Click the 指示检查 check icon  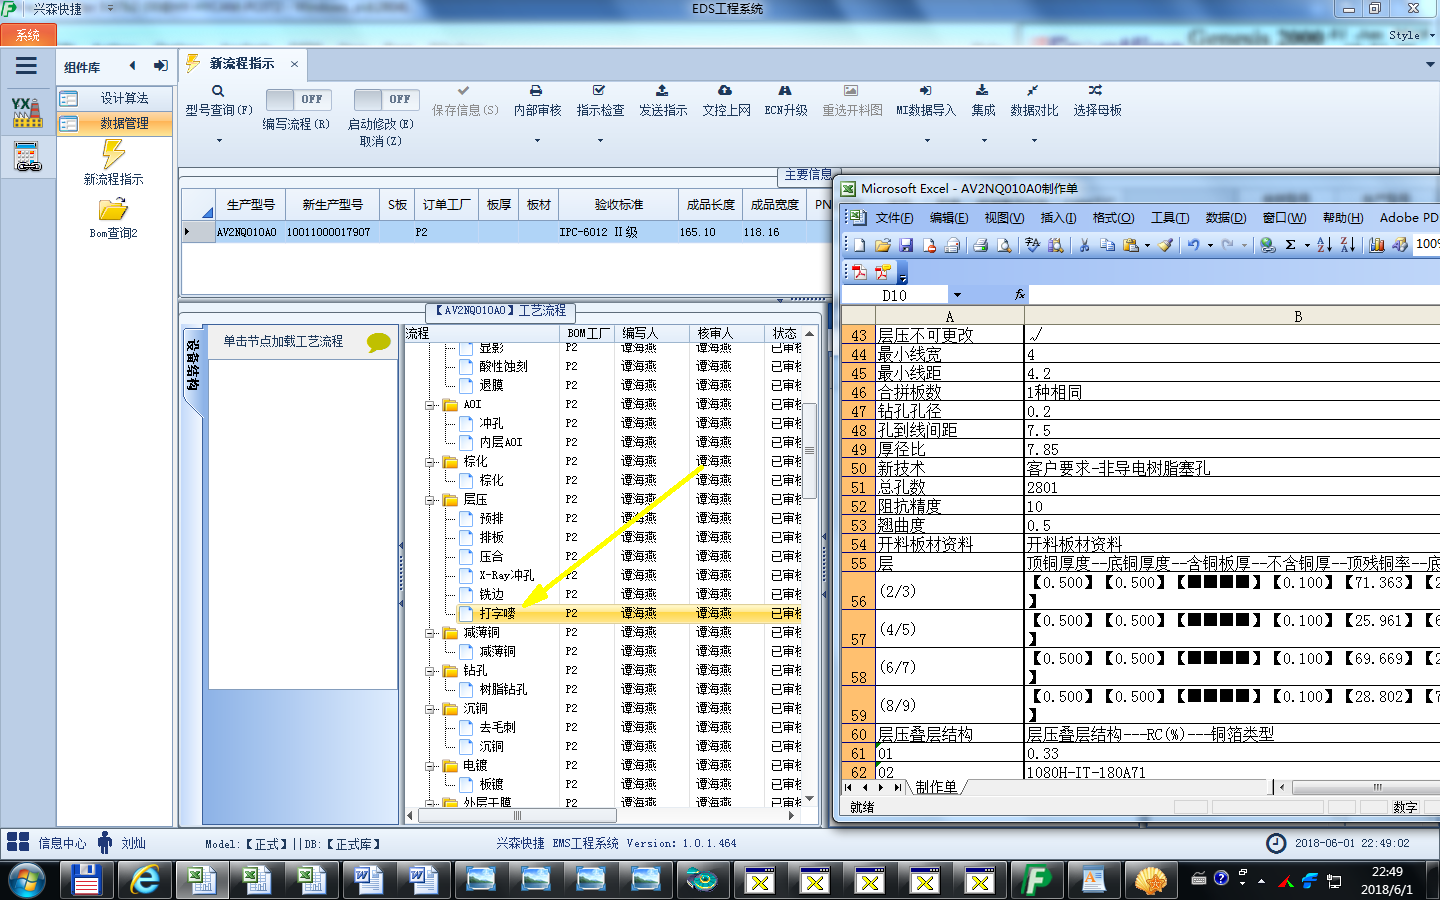click(599, 90)
